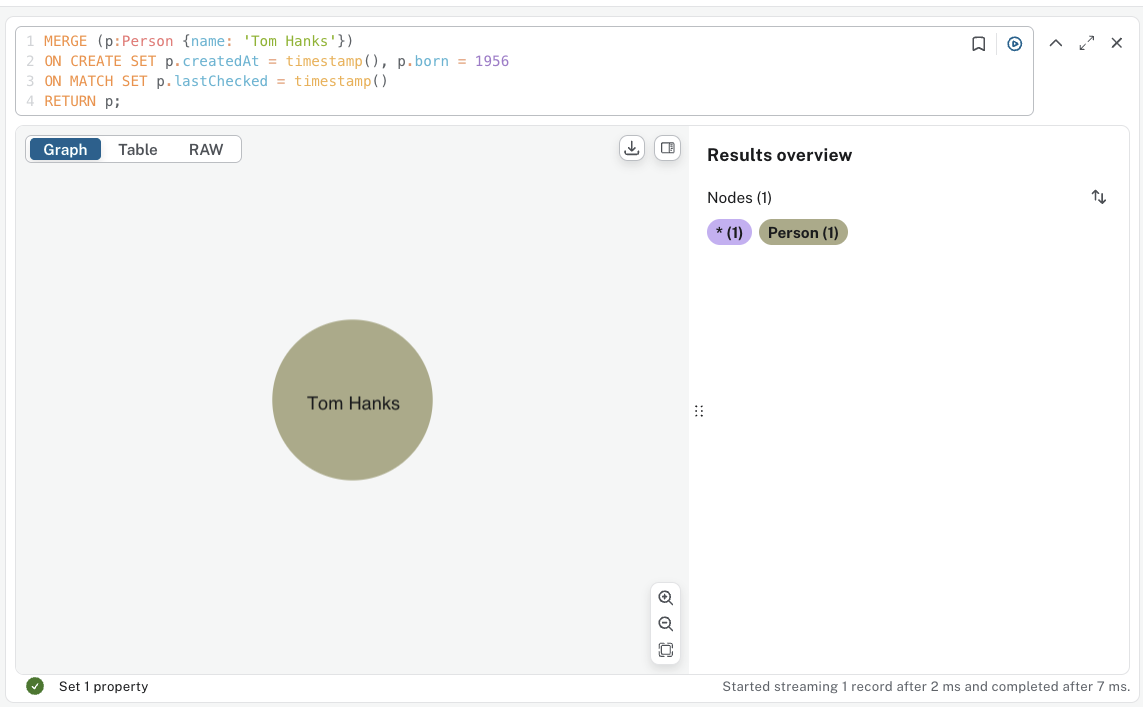The height and width of the screenshot is (707, 1143).
Task: Run the Cypher query with the play icon
Action: 1014,42
